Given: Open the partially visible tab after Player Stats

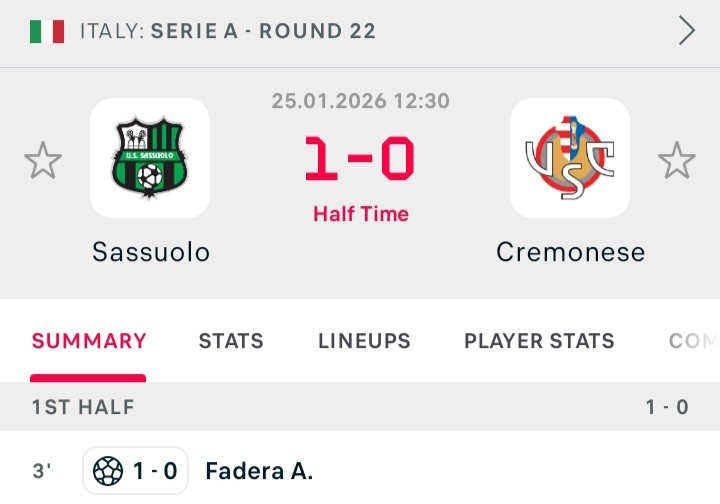Looking at the screenshot, I should tap(694, 341).
